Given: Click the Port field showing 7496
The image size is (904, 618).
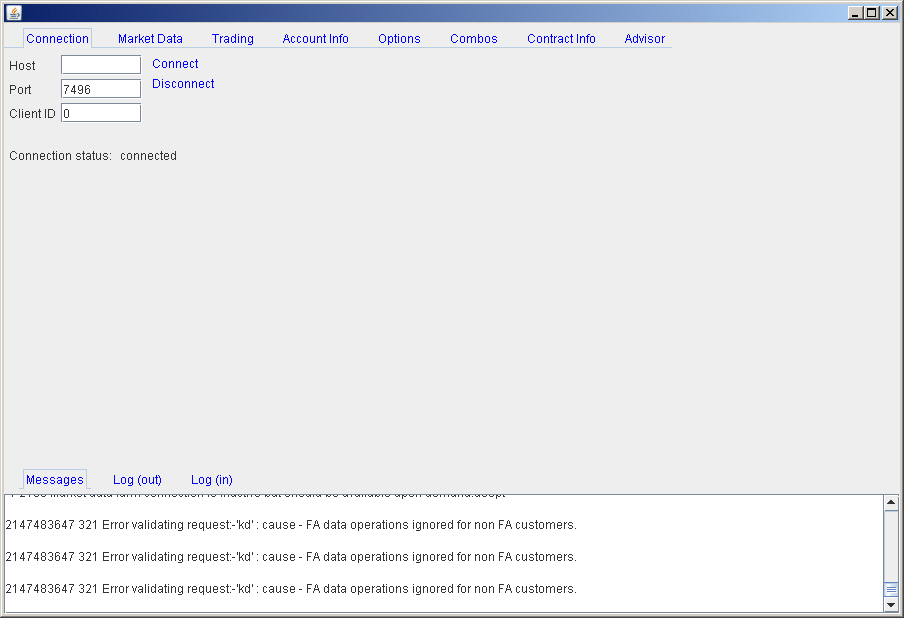Looking at the screenshot, I should pyautogui.click(x=101, y=89).
